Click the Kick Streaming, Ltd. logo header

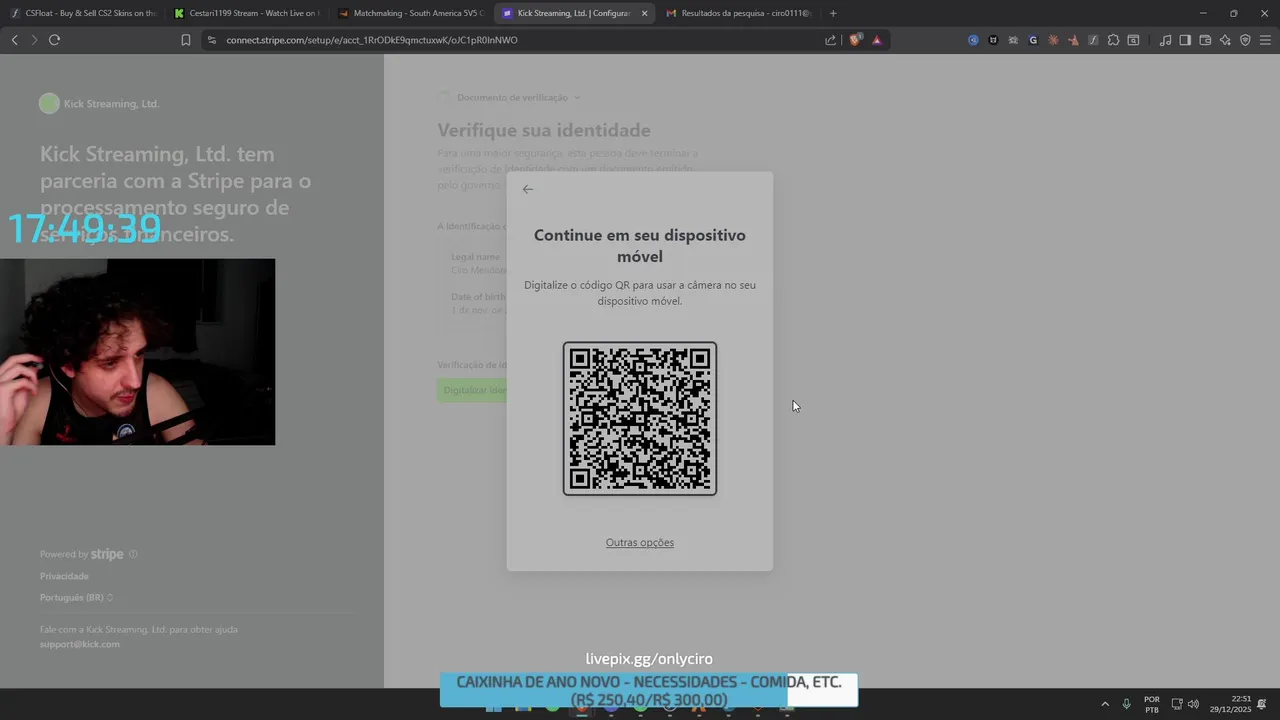99,103
